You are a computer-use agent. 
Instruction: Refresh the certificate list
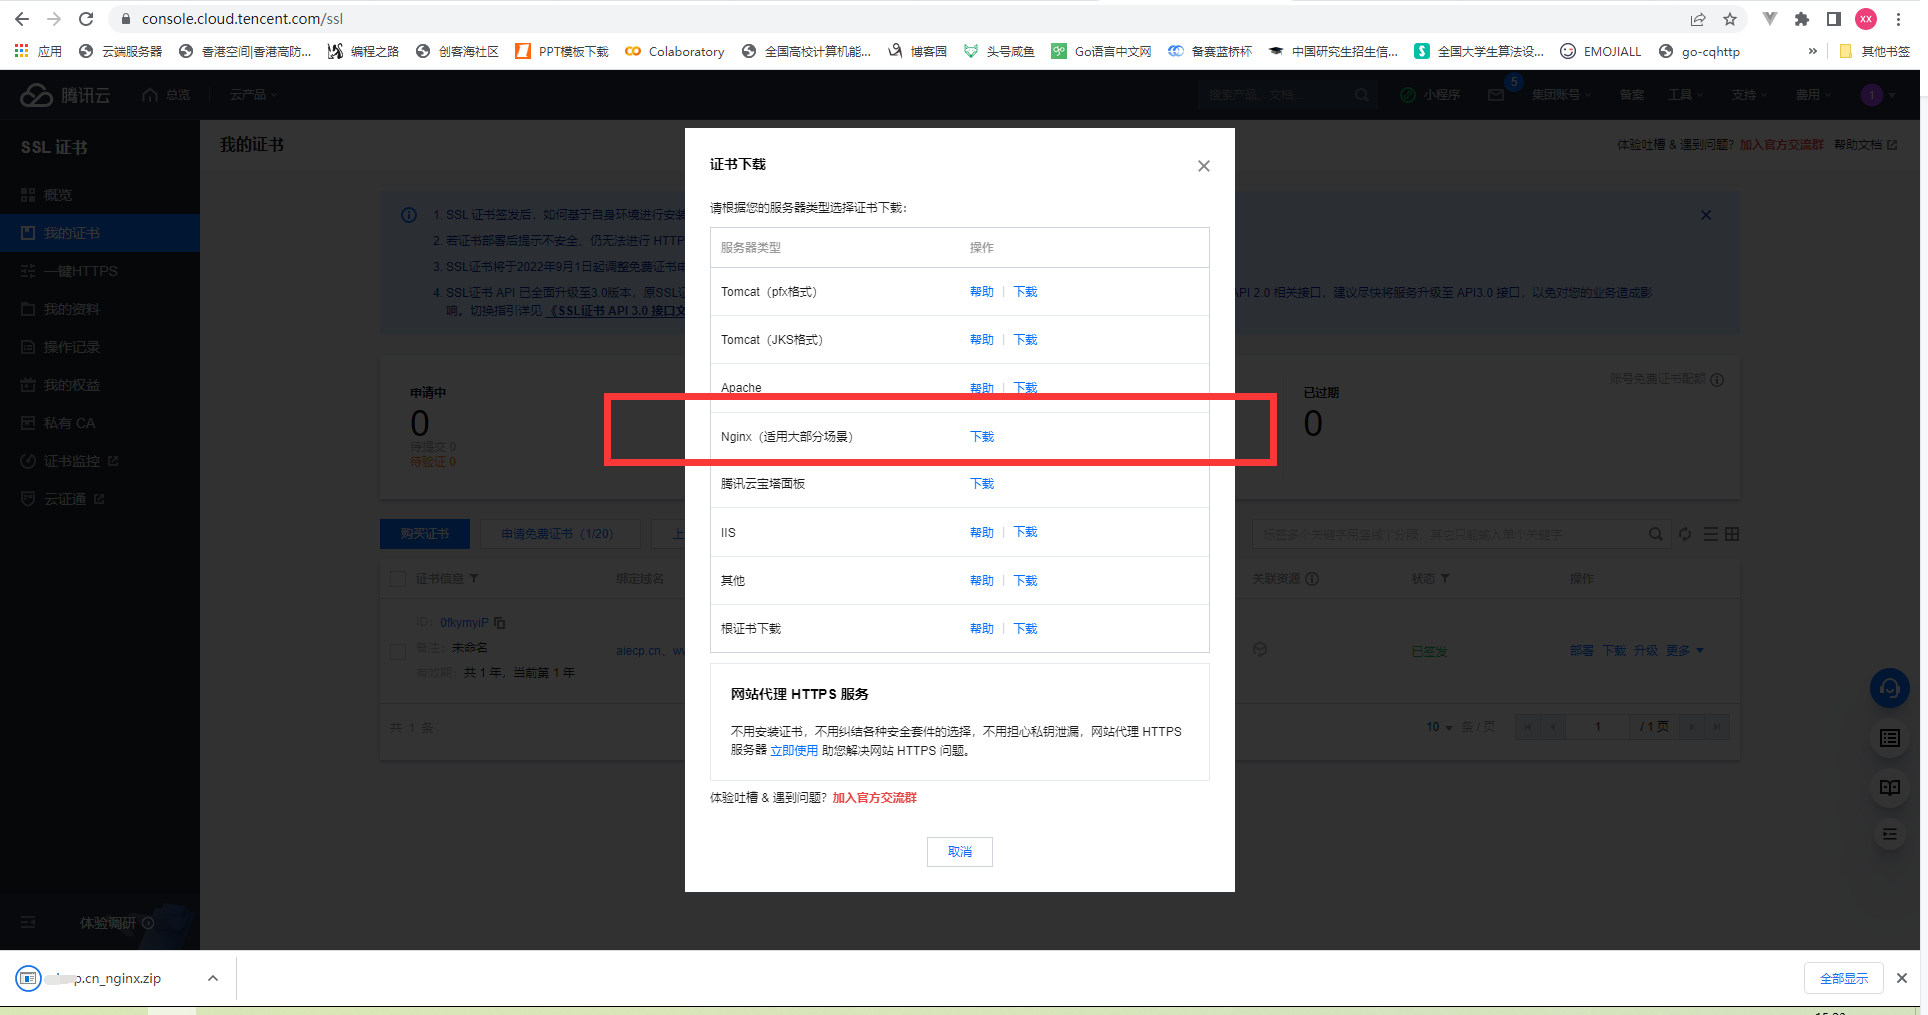(x=1685, y=534)
